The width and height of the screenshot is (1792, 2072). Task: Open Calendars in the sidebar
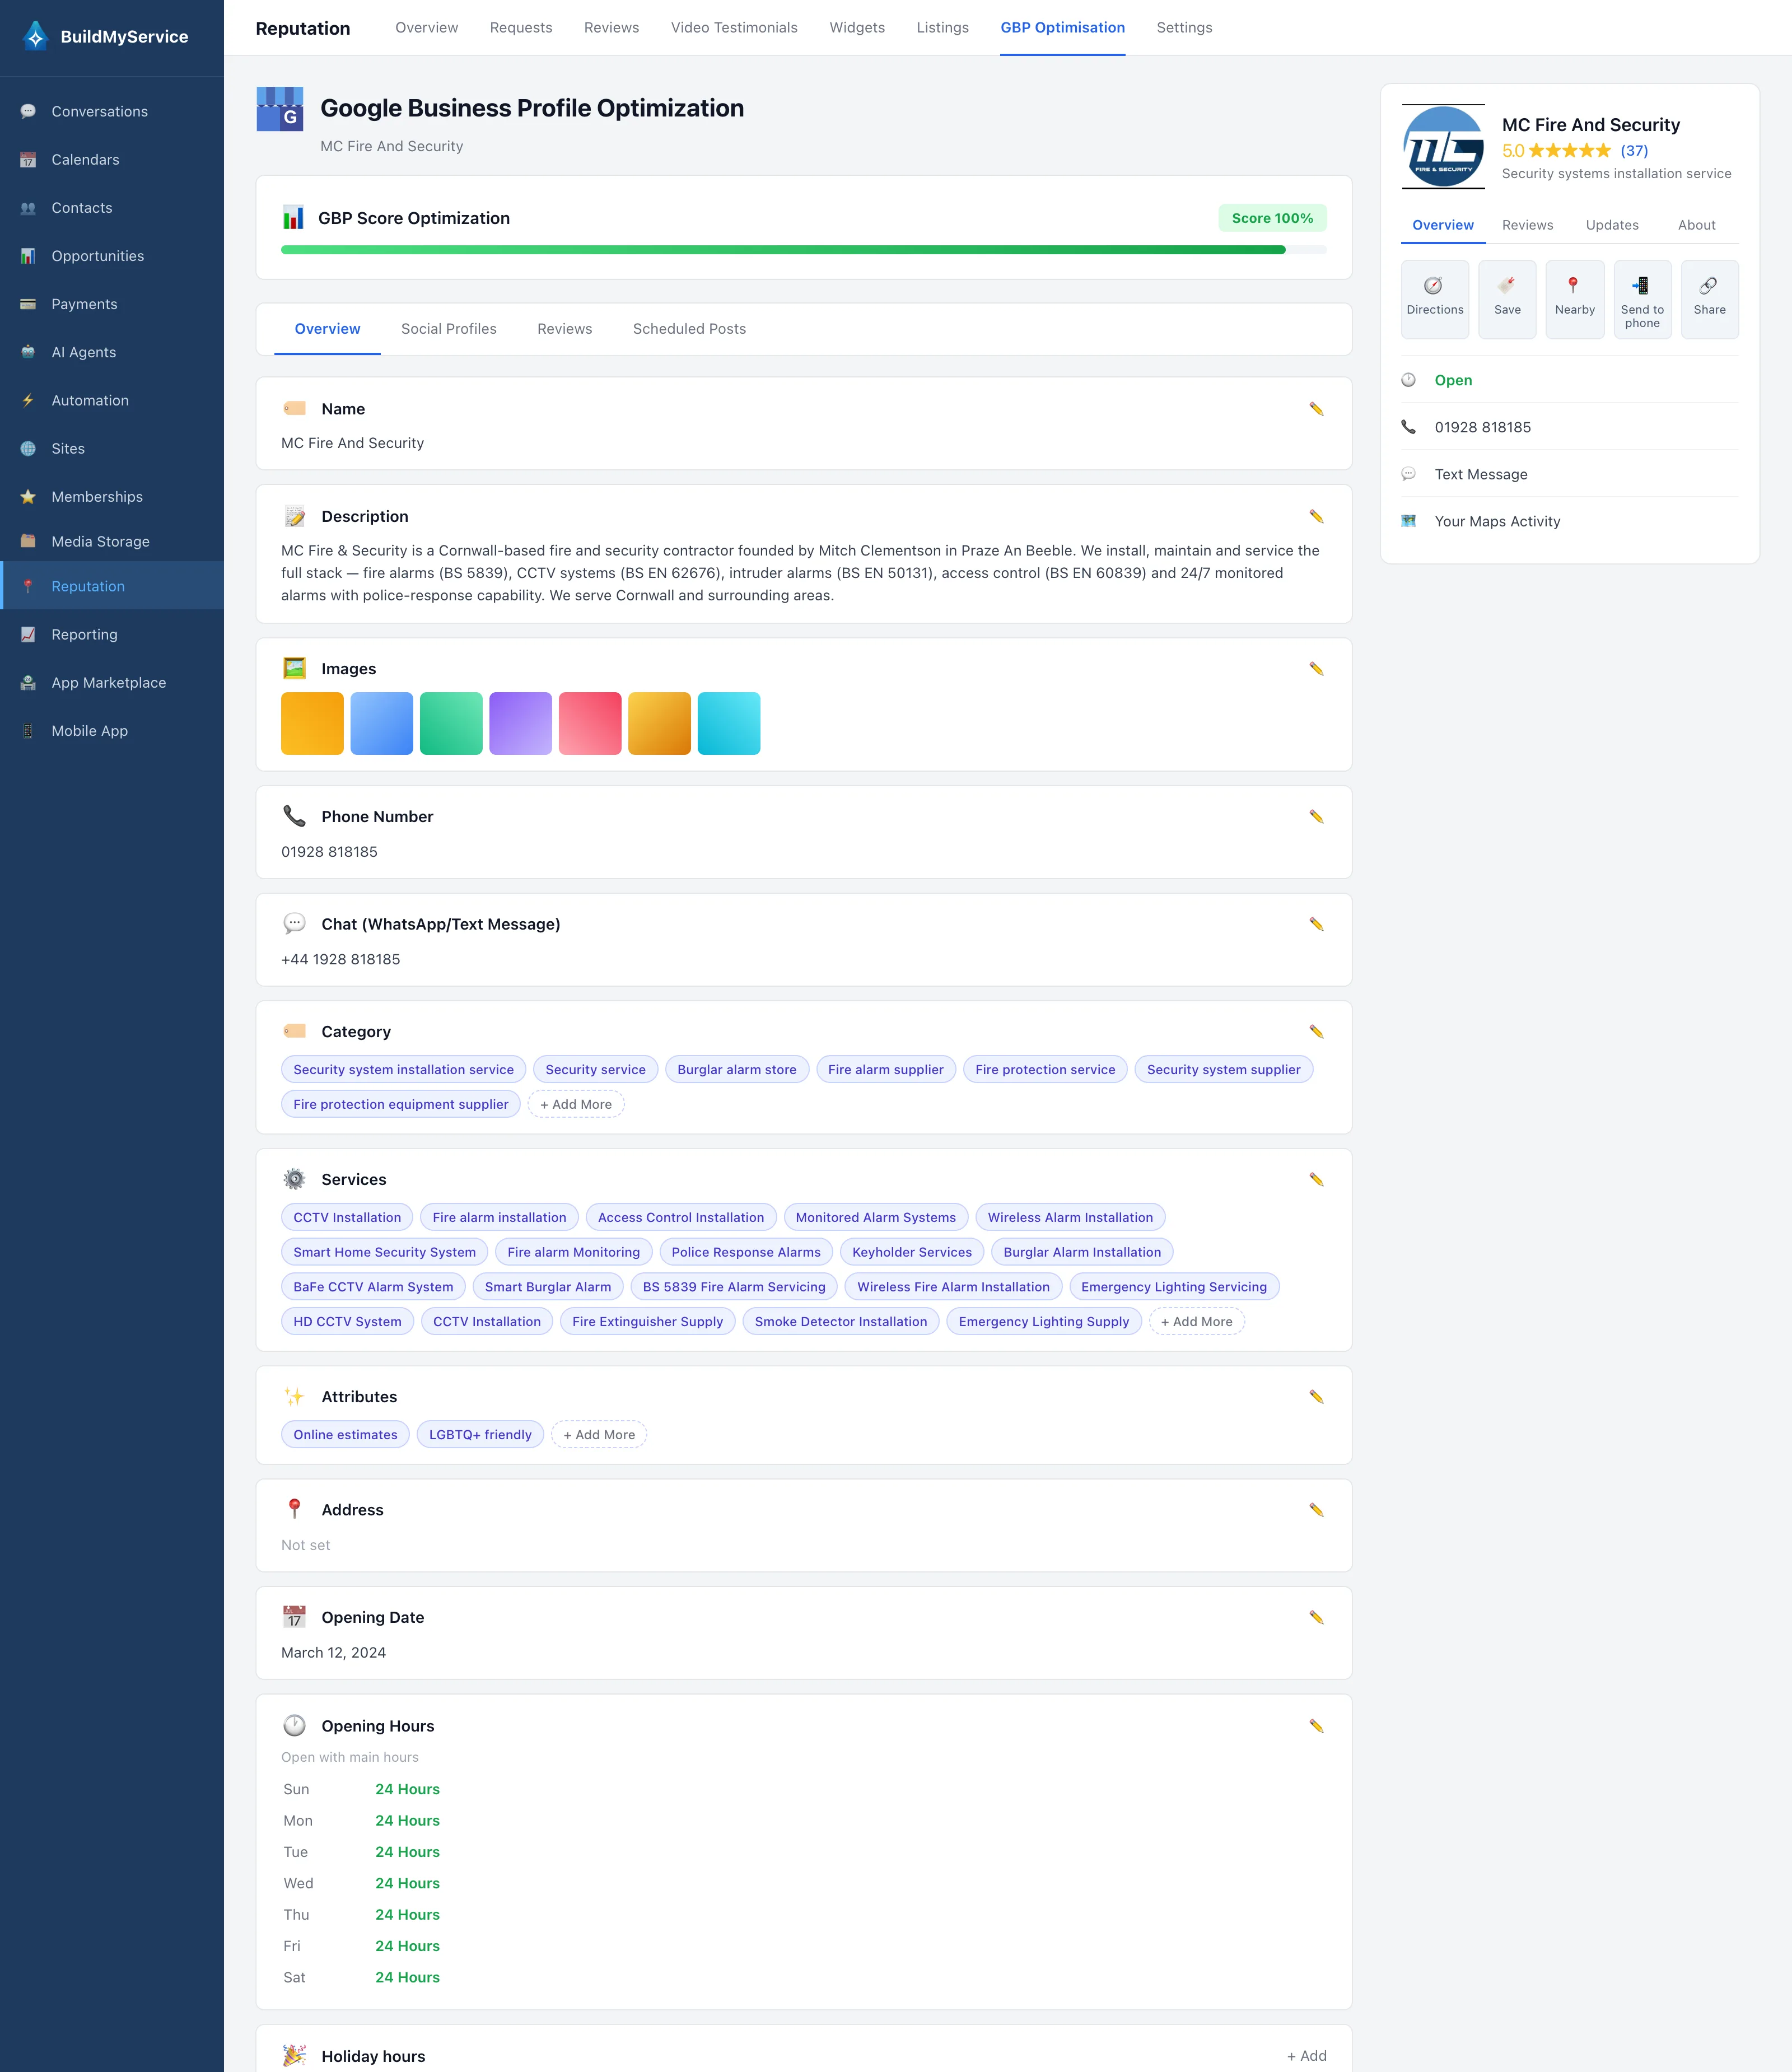pyautogui.click(x=112, y=159)
